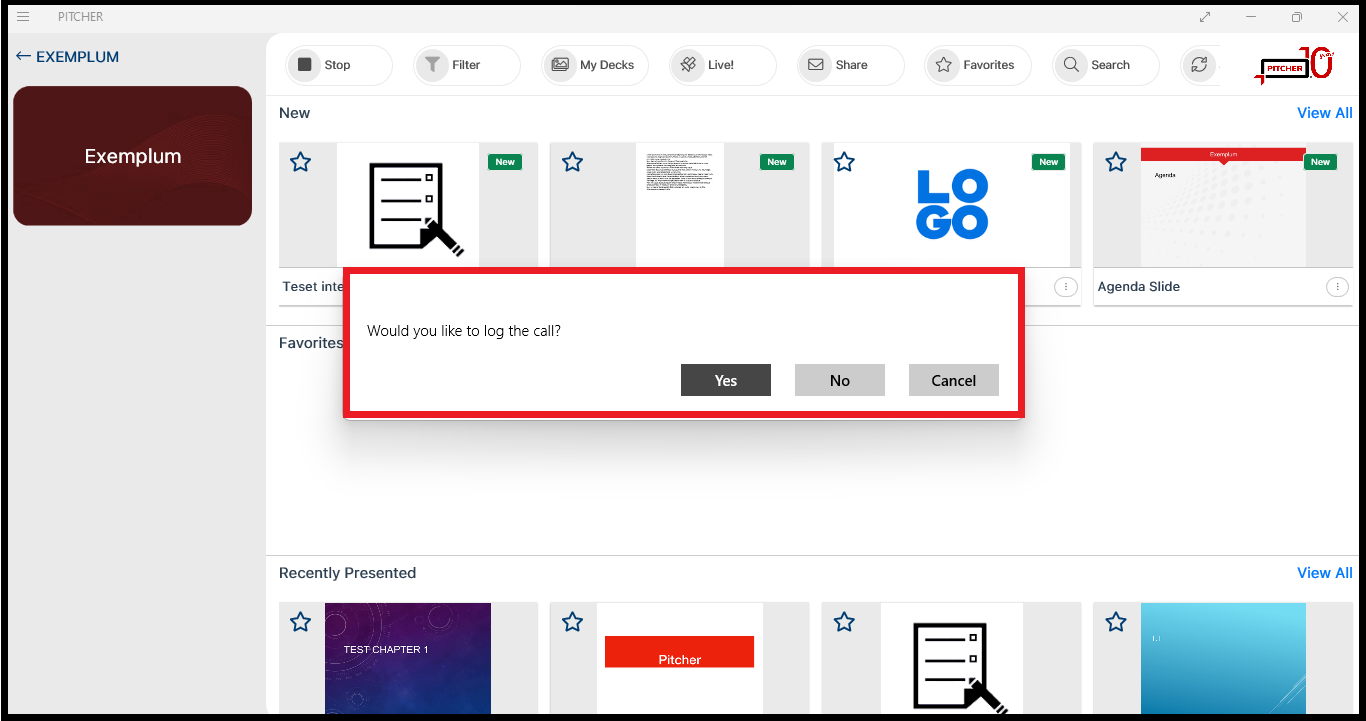1366x721 pixels.
Task: Open My Decks
Action: tap(594, 65)
